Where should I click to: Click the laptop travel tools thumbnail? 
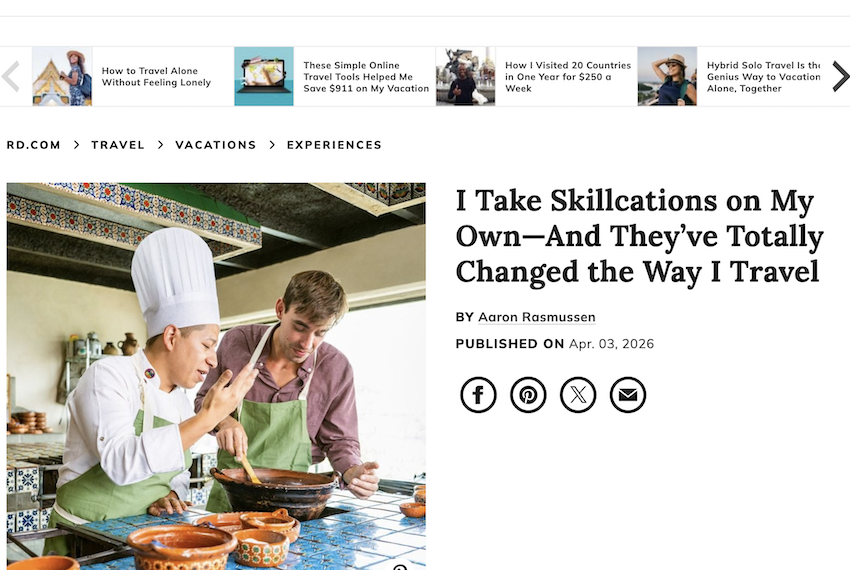(x=264, y=77)
